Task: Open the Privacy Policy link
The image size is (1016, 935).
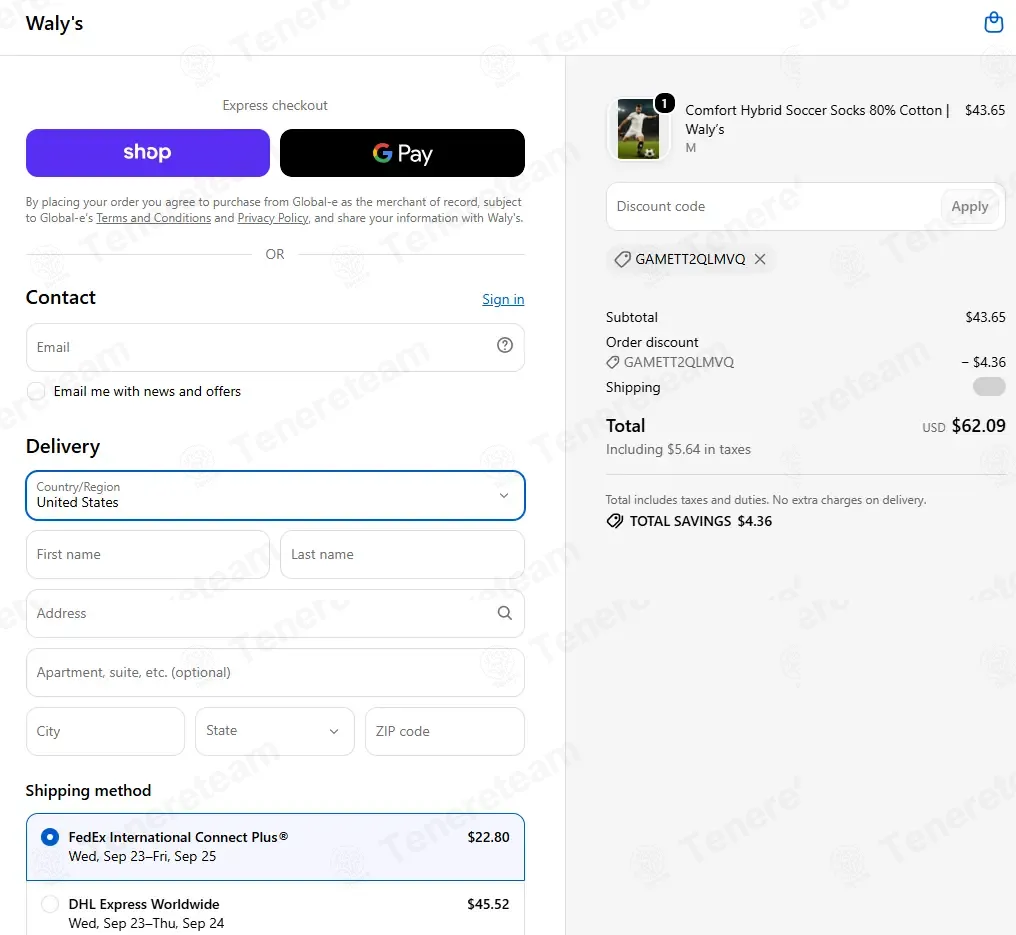Action: [273, 218]
